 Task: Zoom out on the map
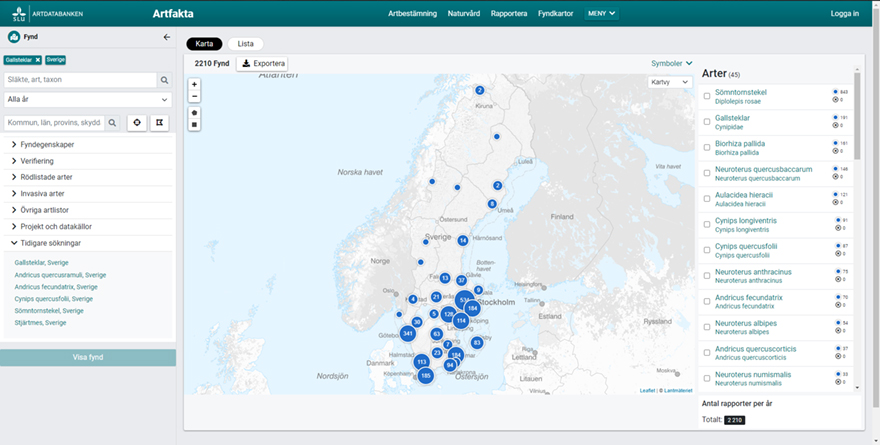tap(194, 97)
